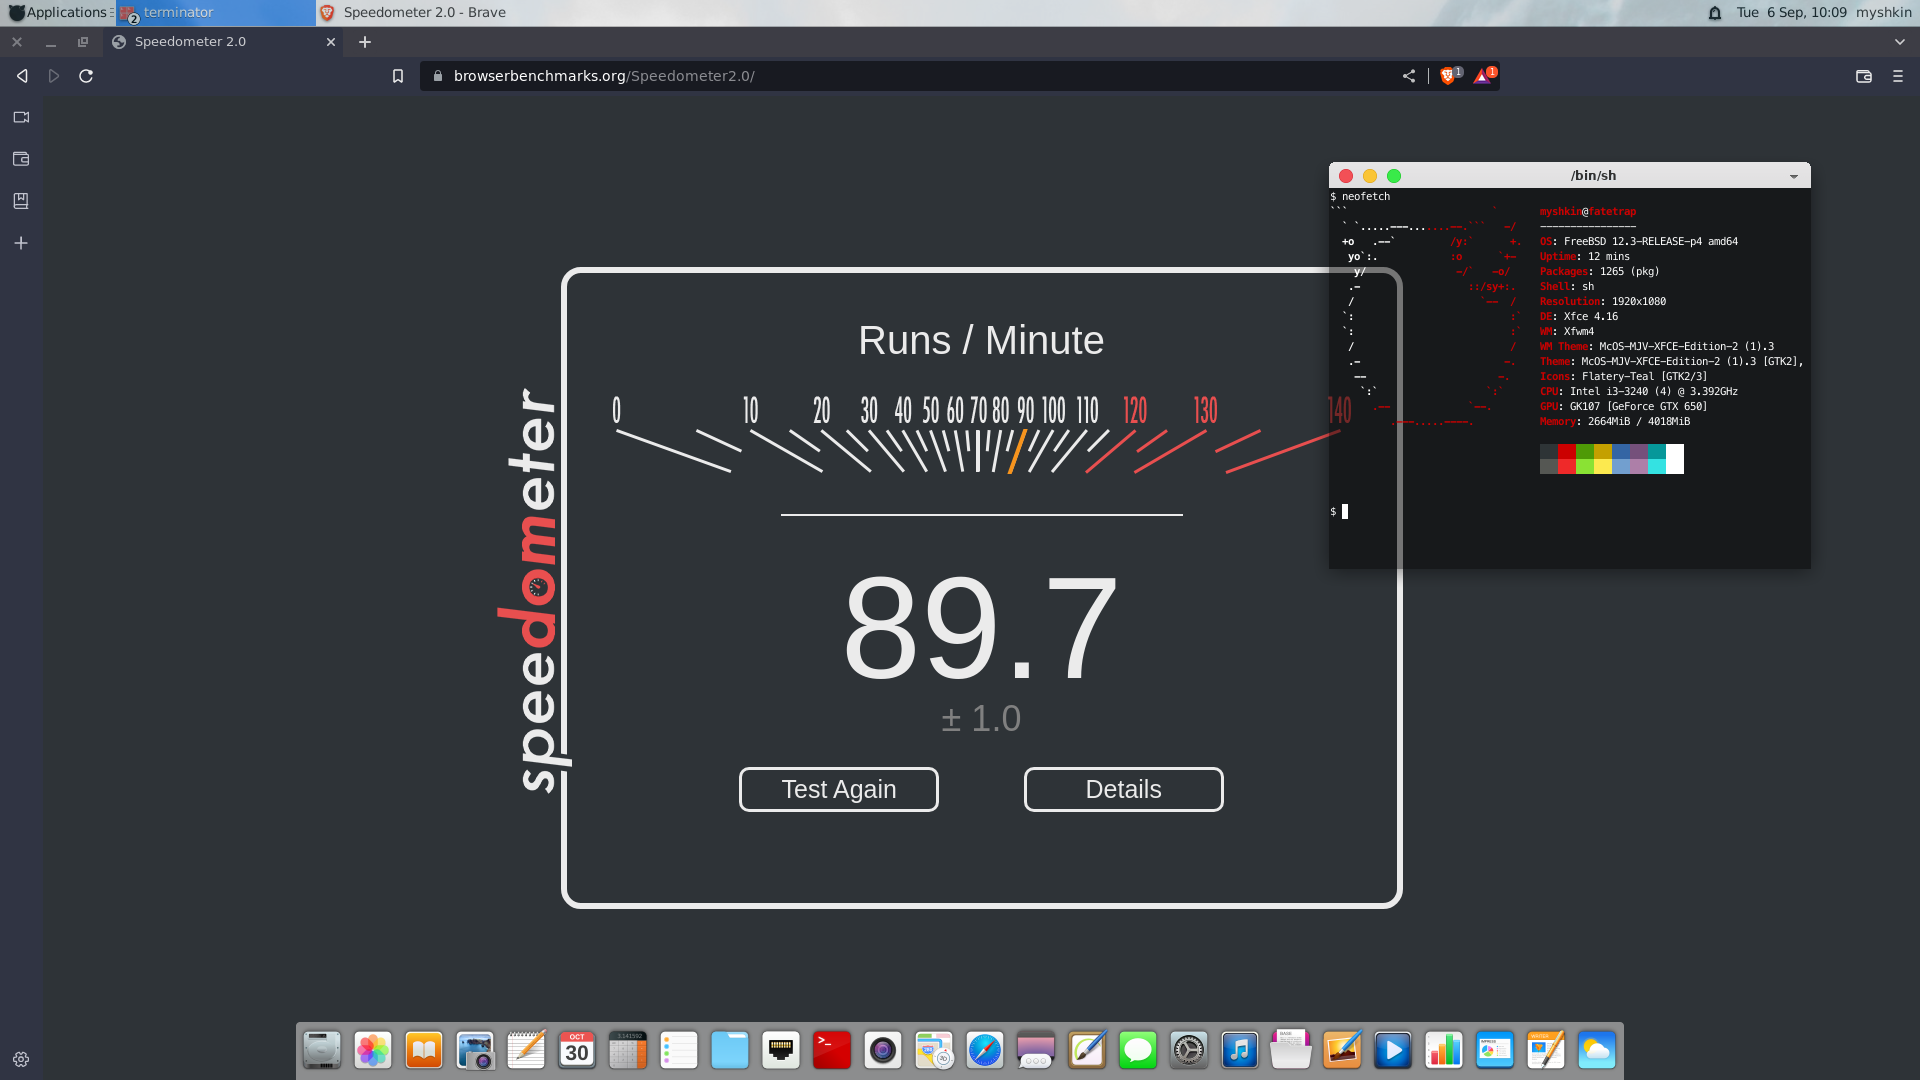
Task: Reload the Speedometer page
Action: click(x=86, y=76)
